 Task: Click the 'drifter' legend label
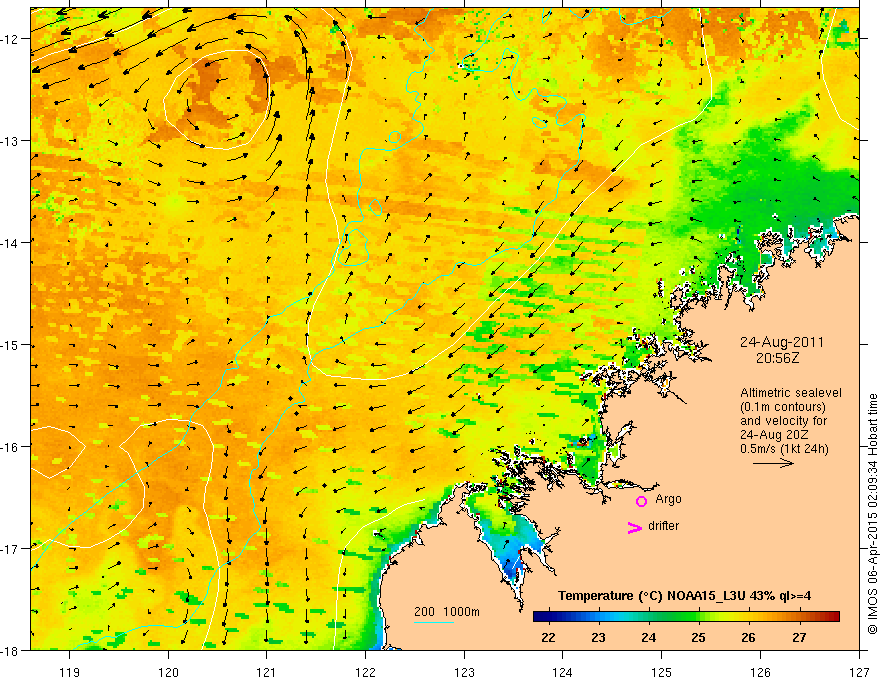pyautogui.click(x=663, y=526)
